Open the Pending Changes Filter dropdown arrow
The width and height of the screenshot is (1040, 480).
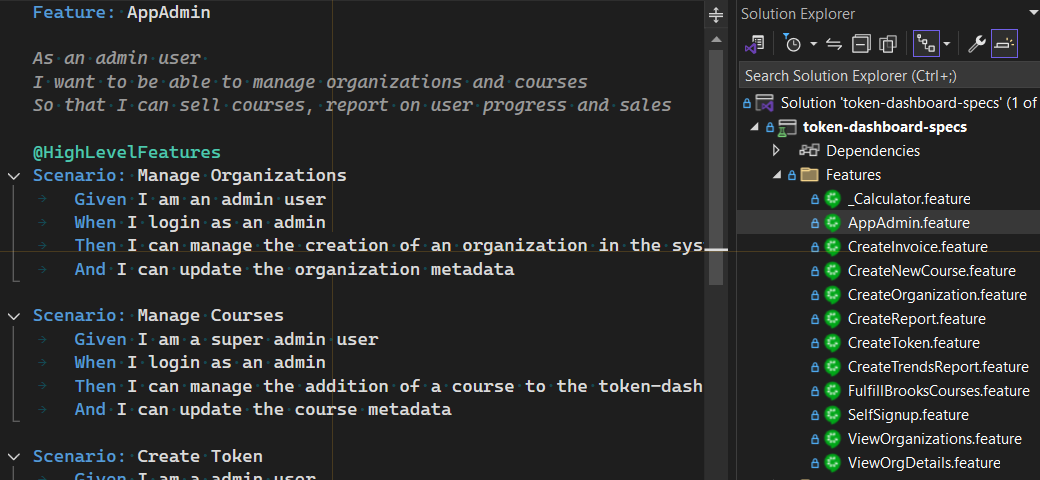tap(813, 45)
